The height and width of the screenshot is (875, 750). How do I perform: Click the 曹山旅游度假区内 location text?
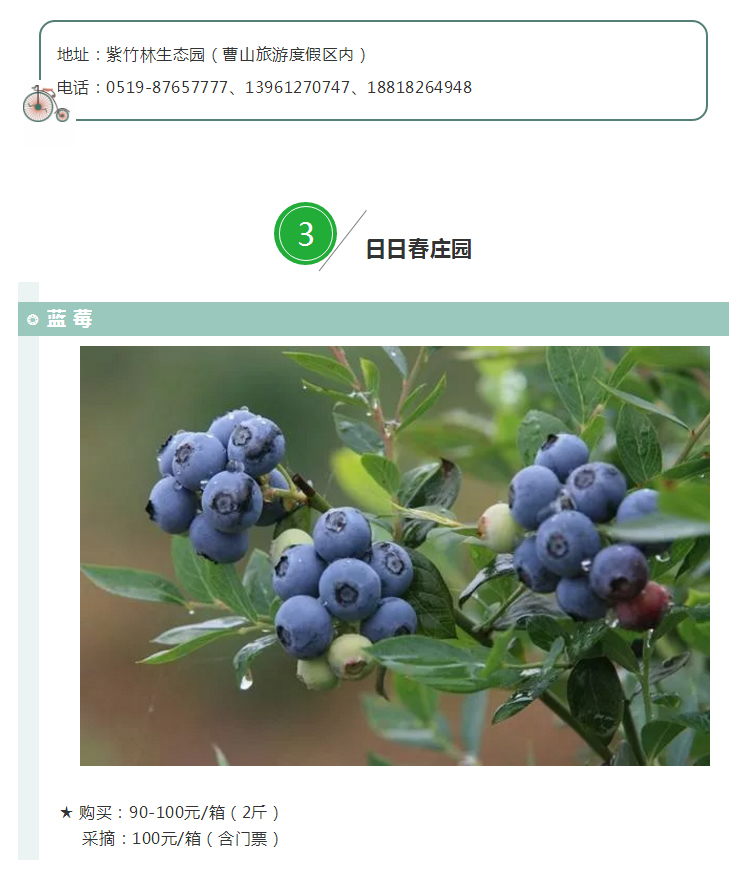point(288,55)
